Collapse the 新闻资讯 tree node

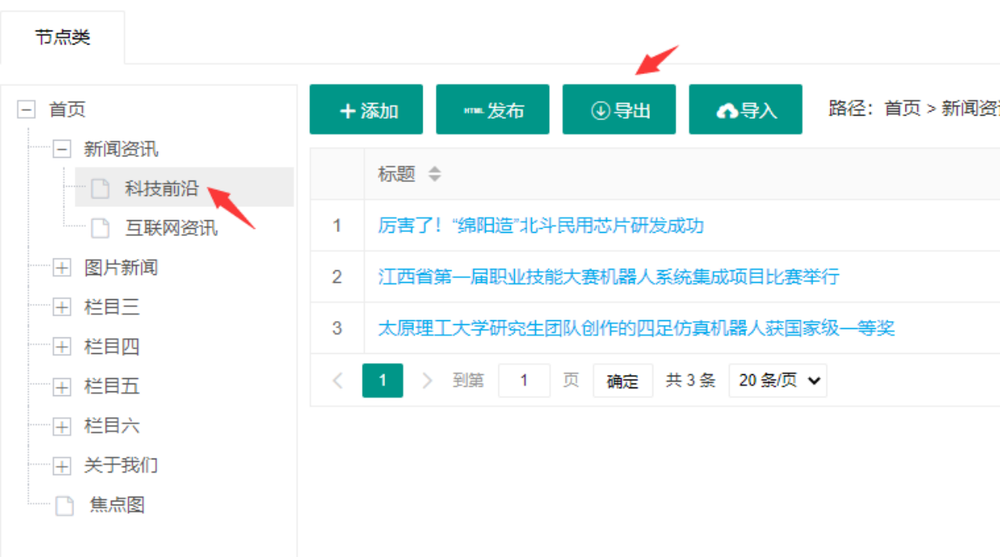coord(62,149)
